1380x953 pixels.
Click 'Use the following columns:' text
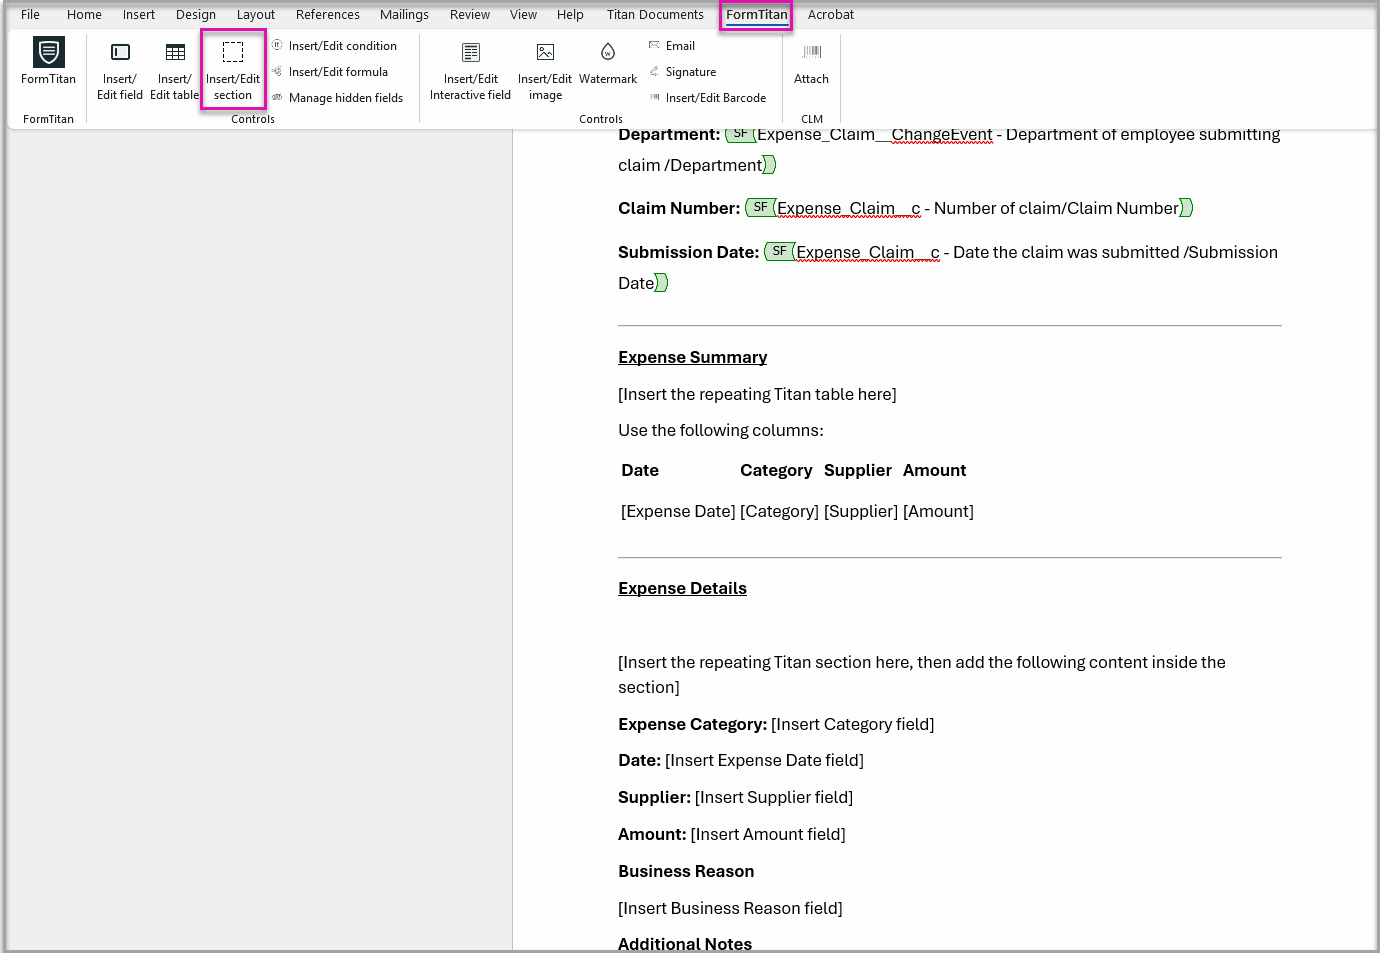(721, 430)
